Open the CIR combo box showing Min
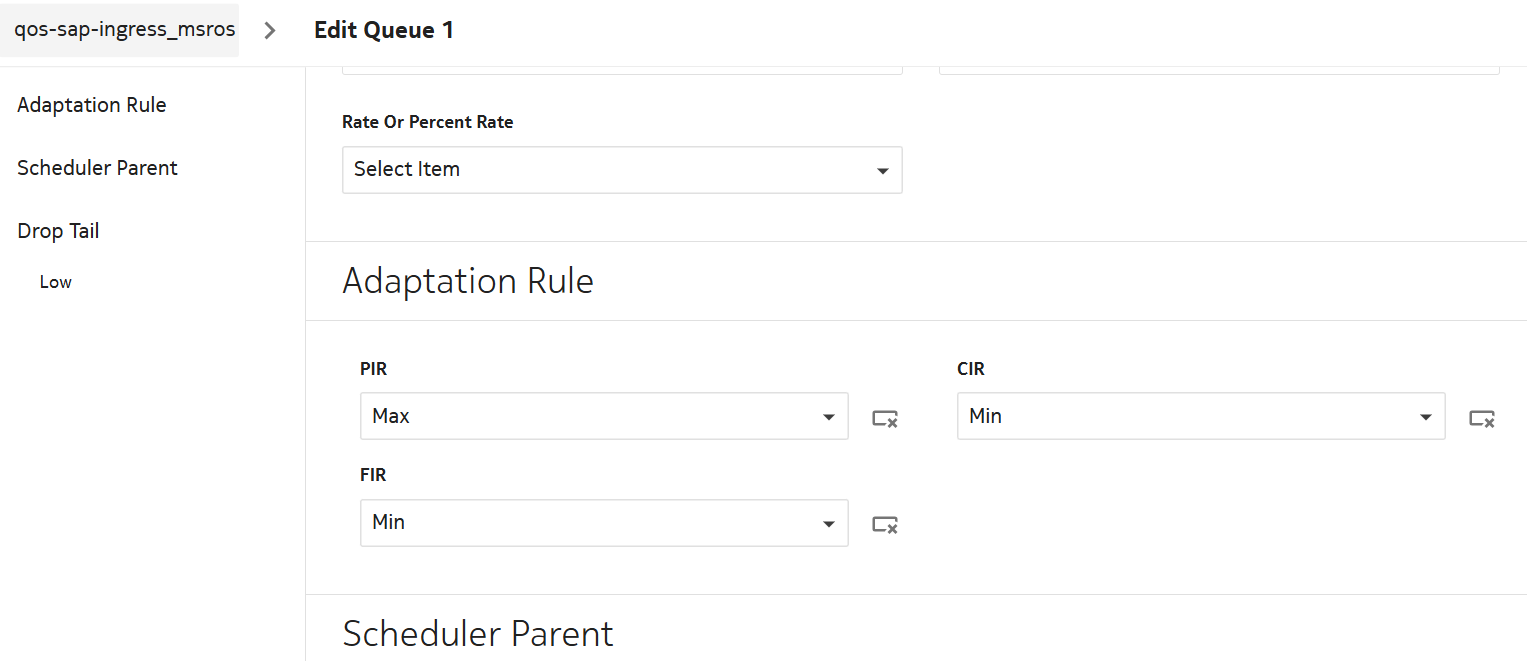The height and width of the screenshot is (661, 1527). tap(1187, 416)
